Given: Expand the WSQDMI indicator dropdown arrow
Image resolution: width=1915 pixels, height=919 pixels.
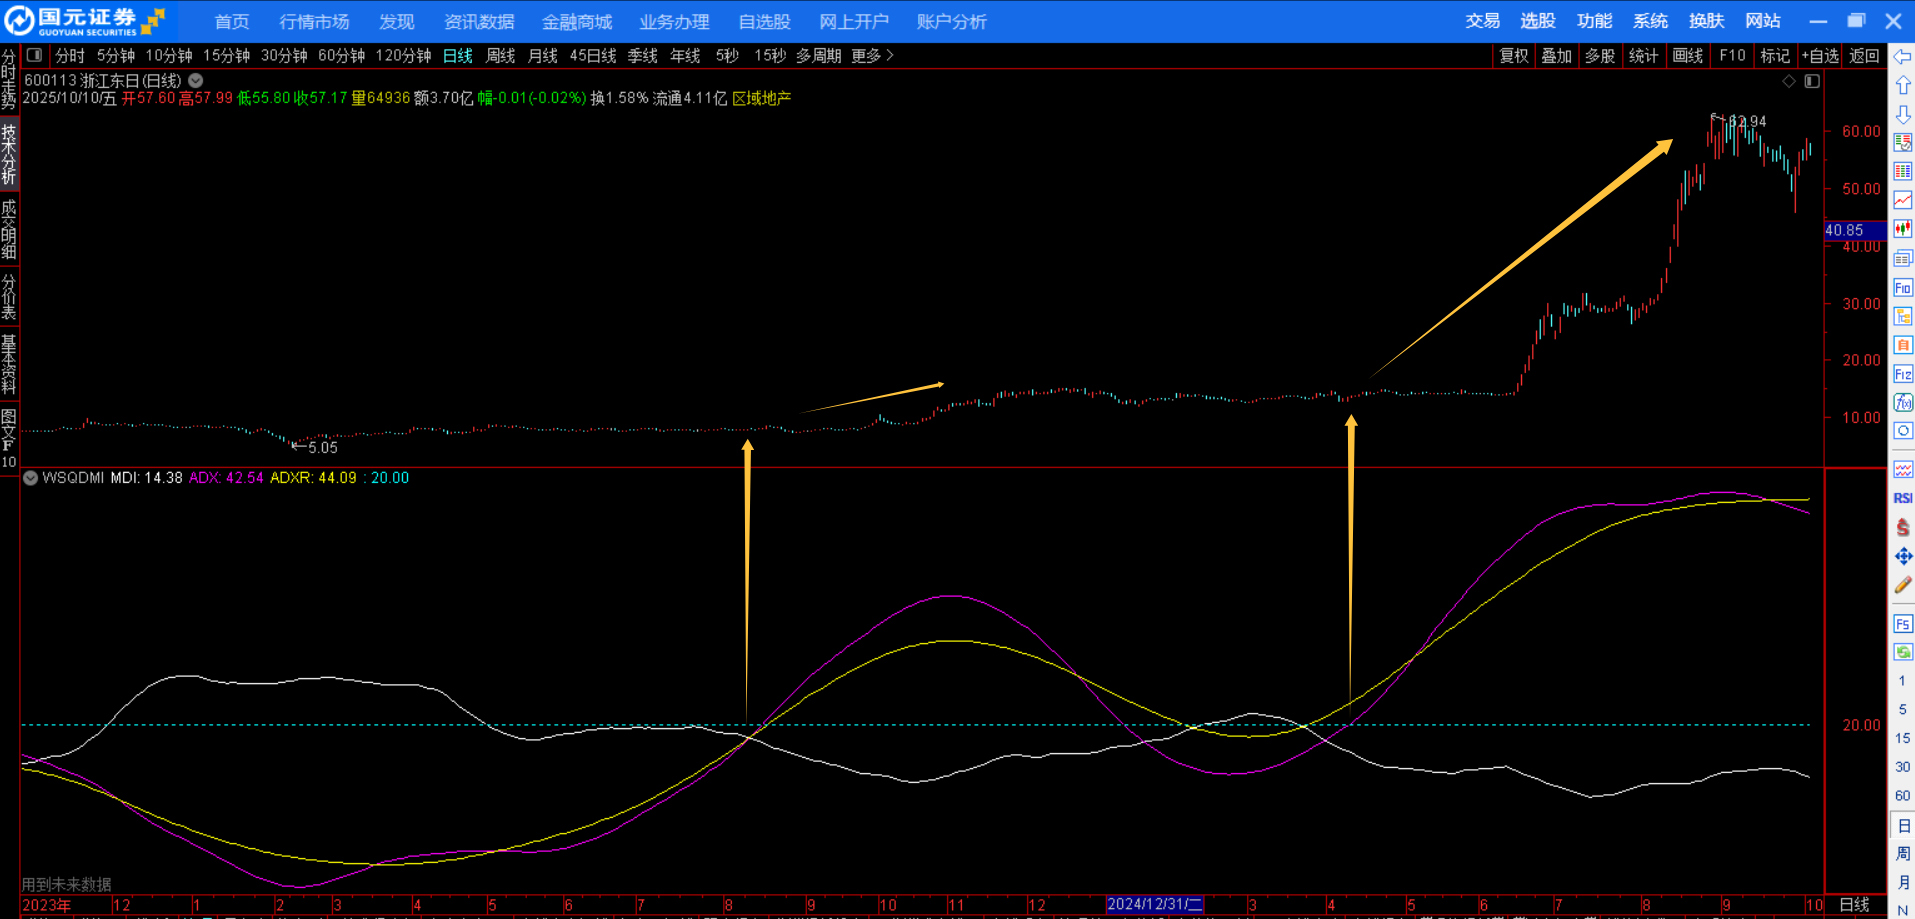Looking at the screenshot, I should pyautogui.click(x=31, y=478).
